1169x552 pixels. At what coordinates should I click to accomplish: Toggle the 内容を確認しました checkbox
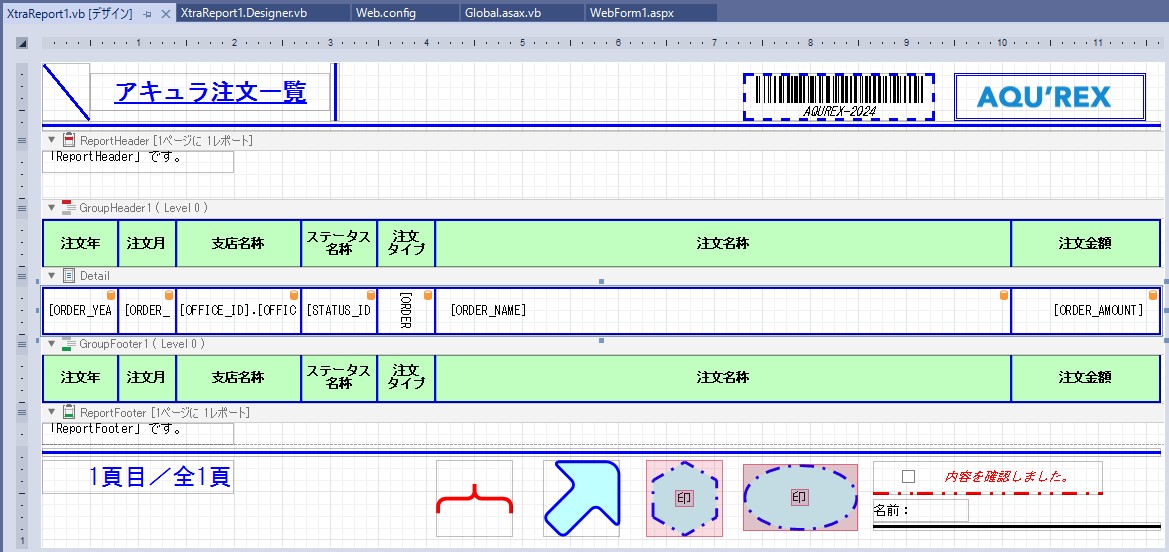tap(908, 477)
